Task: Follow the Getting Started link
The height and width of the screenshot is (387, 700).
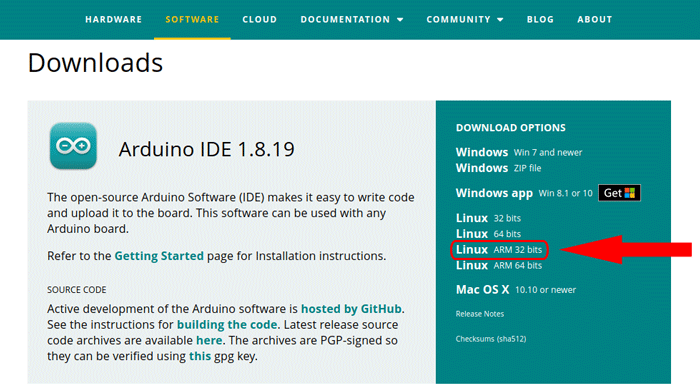Action: click(x=159, y=256)
